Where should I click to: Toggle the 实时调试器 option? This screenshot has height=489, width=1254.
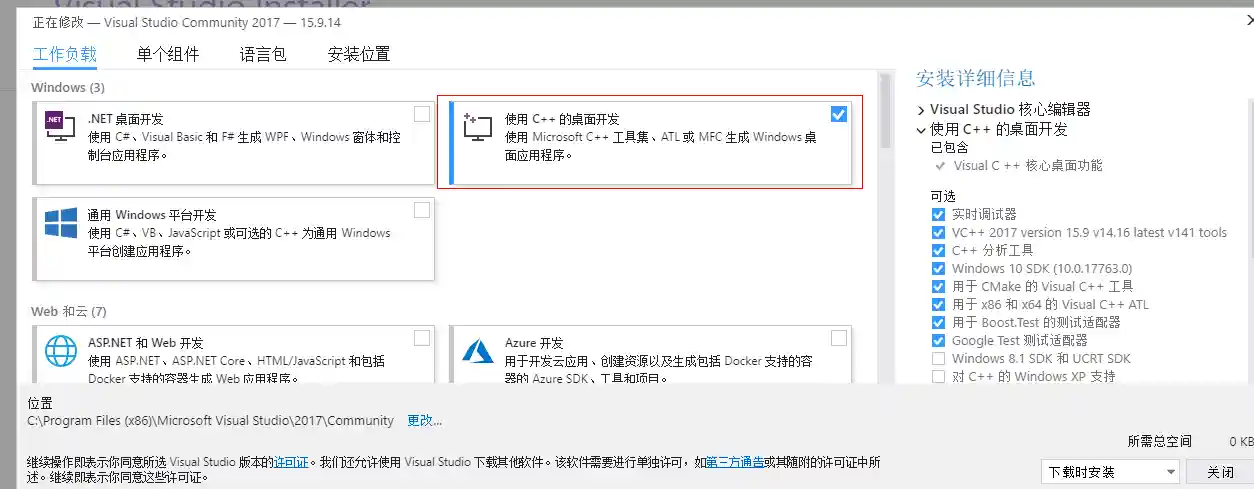click(938, 214)
